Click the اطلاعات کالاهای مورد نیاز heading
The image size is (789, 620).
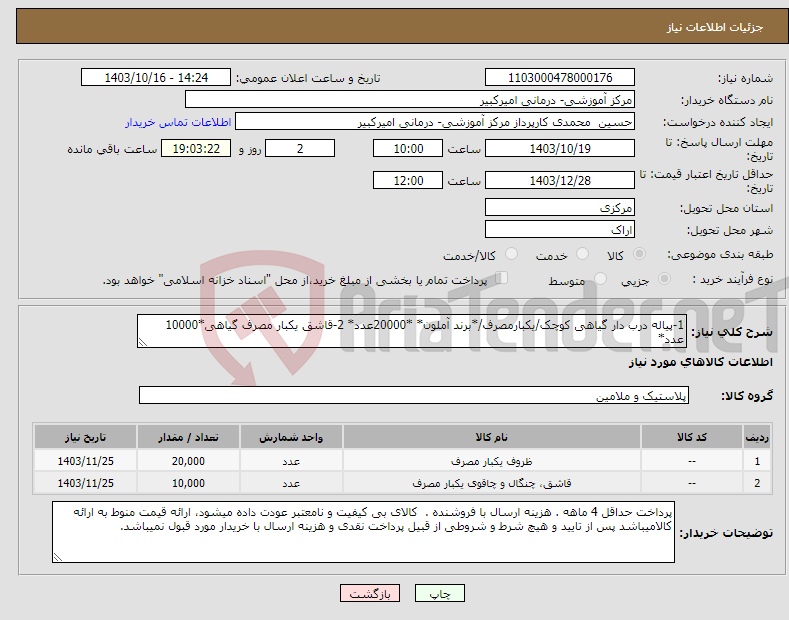point(700,362)
